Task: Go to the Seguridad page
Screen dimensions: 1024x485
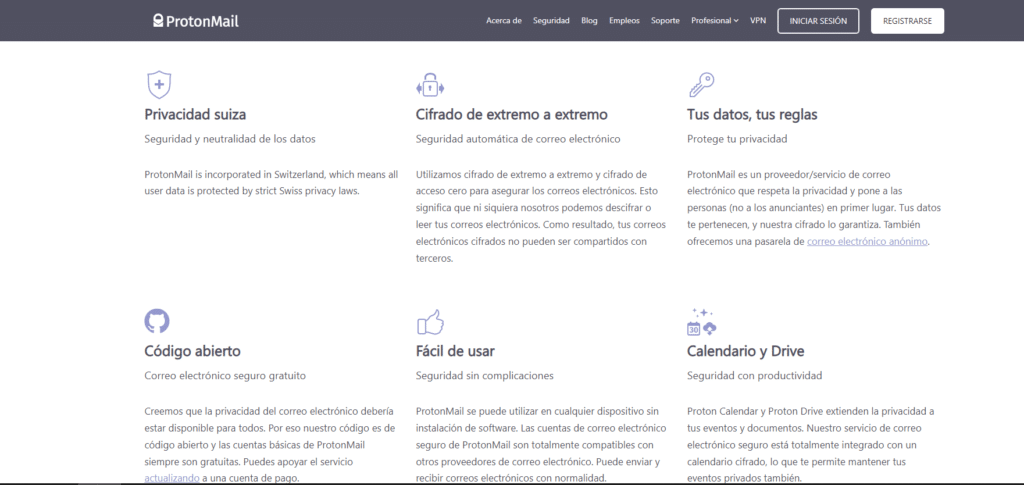Action: tap(551, 21)
